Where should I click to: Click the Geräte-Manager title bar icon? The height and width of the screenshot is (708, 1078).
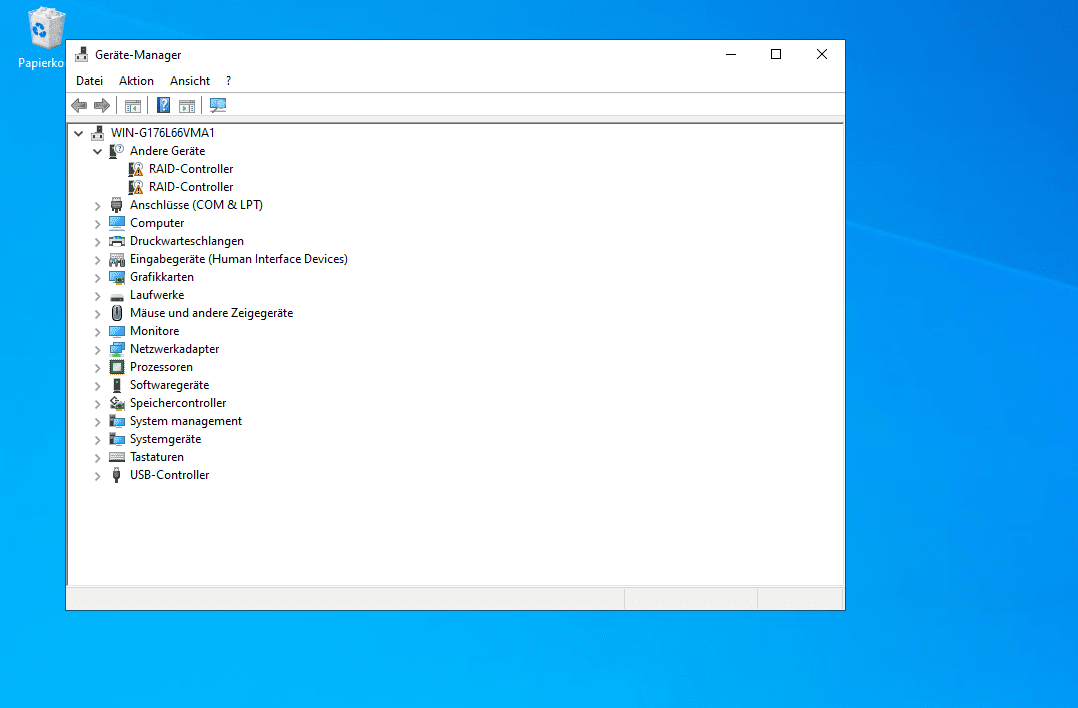tap(82, 54)
